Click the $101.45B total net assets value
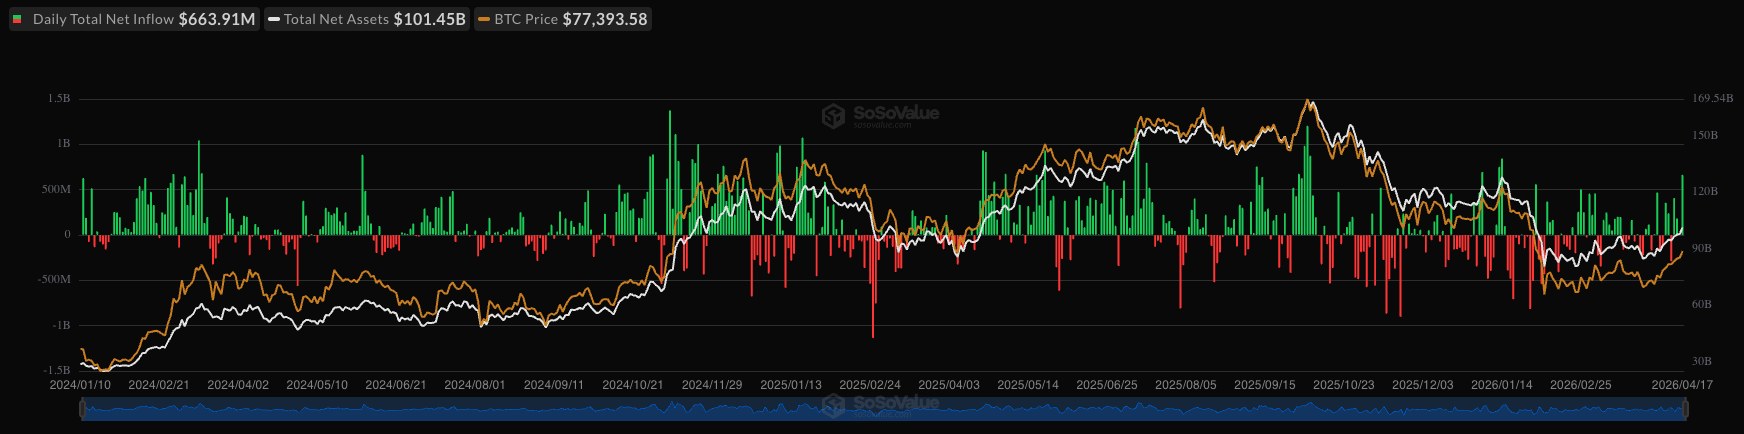The width and height of the screenshot is (1744, 434). (429, 19)
